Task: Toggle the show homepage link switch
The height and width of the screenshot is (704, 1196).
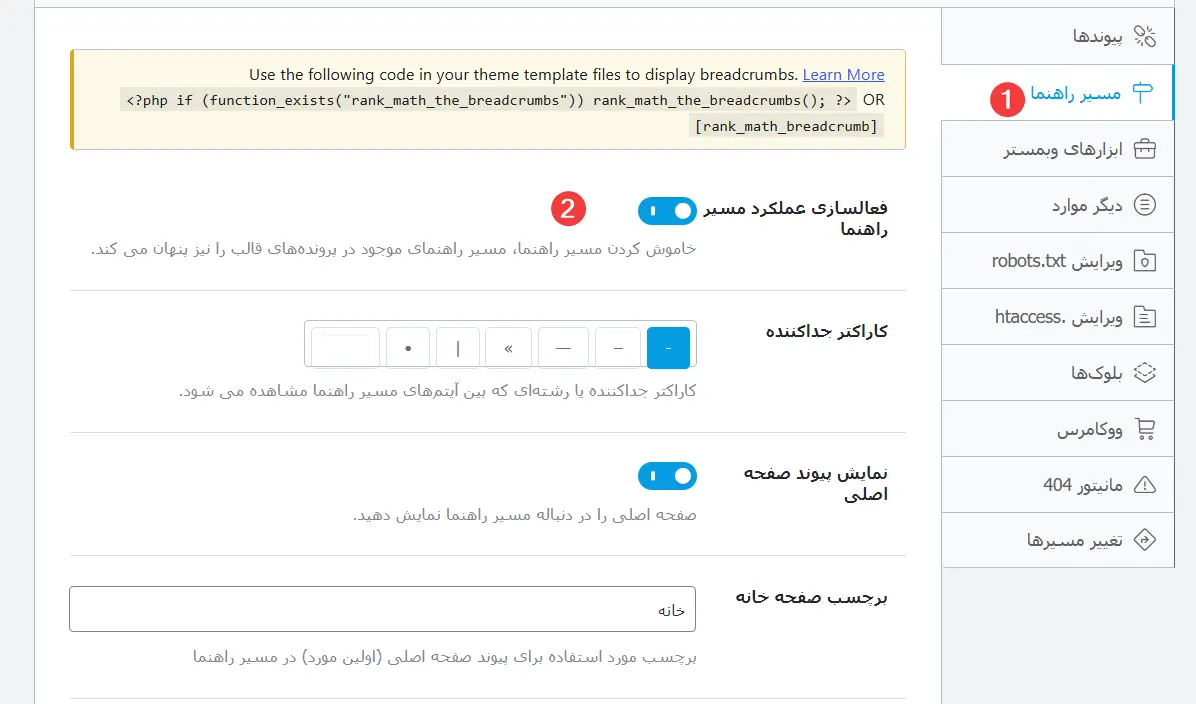Action: (667, 476)
